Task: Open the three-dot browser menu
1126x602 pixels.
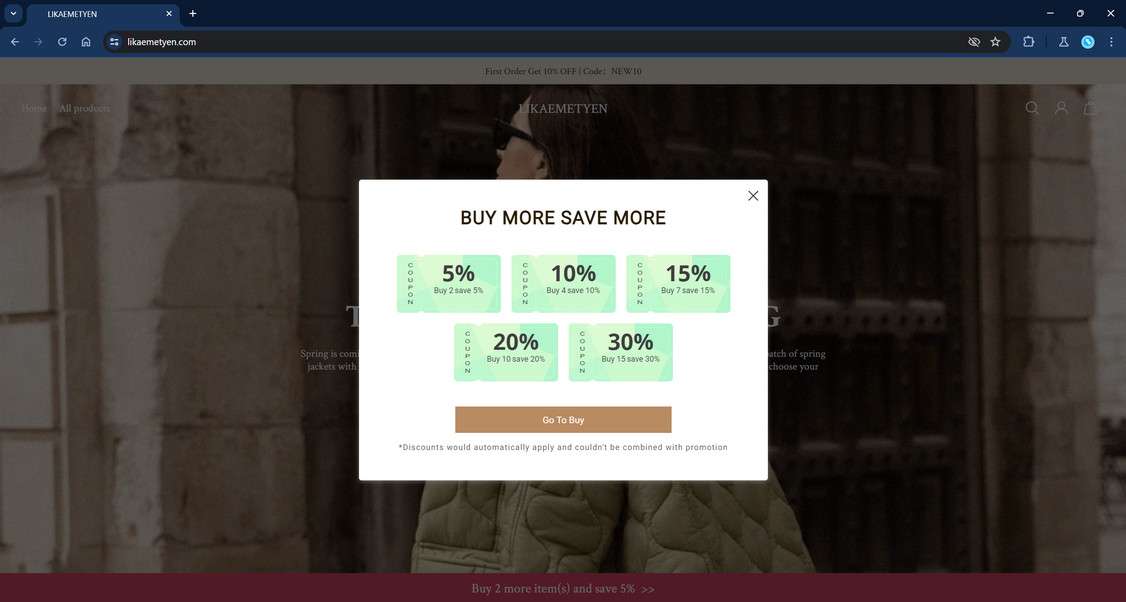Action: [x=1111, y=42]
